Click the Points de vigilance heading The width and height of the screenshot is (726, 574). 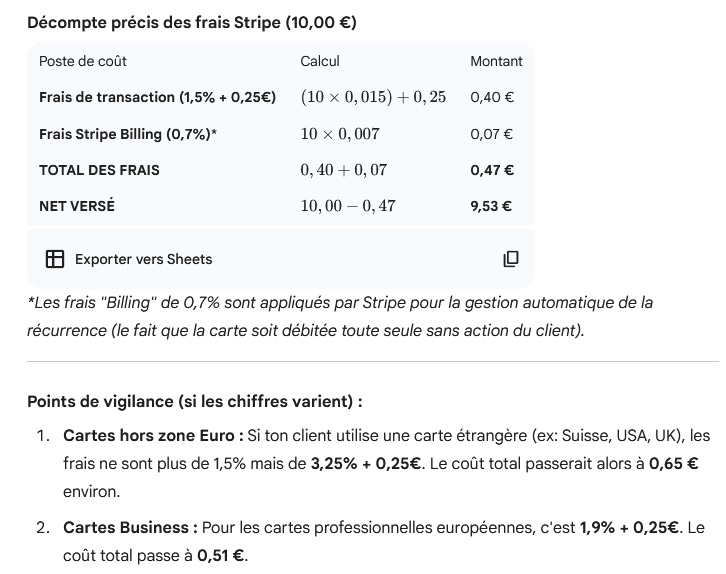pos(194,401)
